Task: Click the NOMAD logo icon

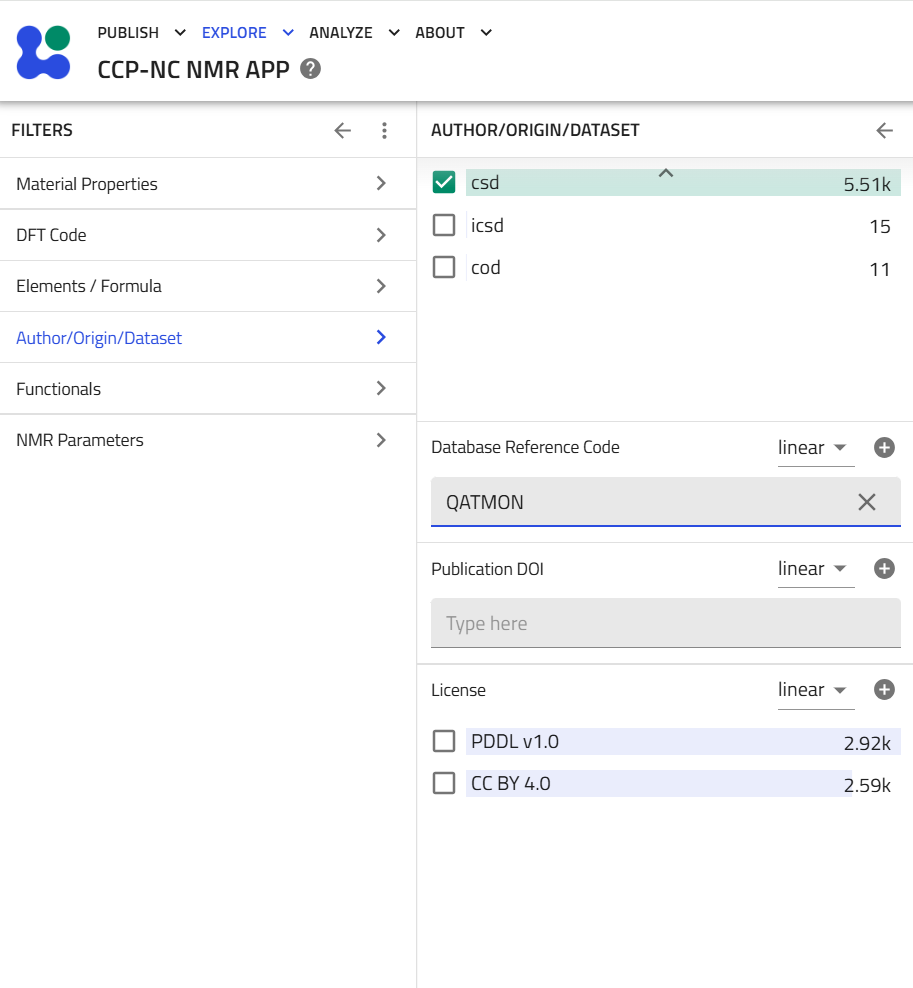Action: [43, 52]
